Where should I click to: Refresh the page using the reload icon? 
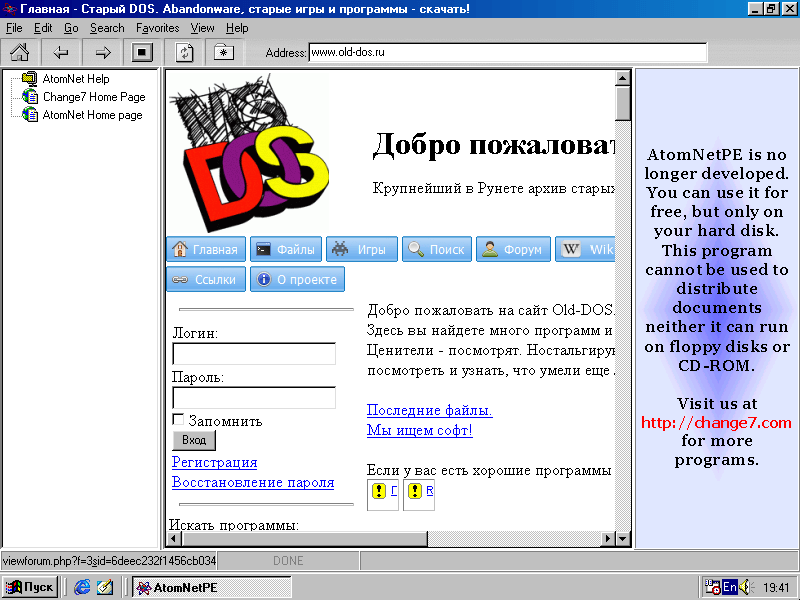click(185, 52)
